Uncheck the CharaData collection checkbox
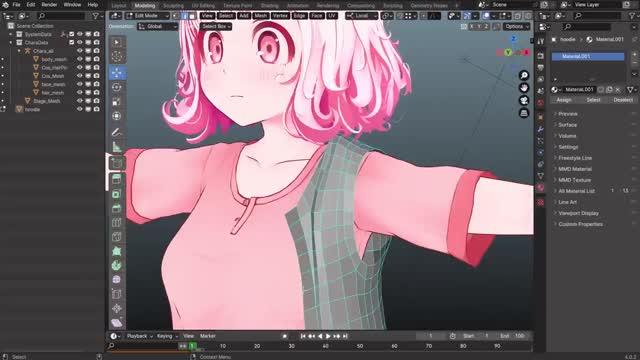The width and height of the screenshot is (640, 360). [x=72, y=42]
